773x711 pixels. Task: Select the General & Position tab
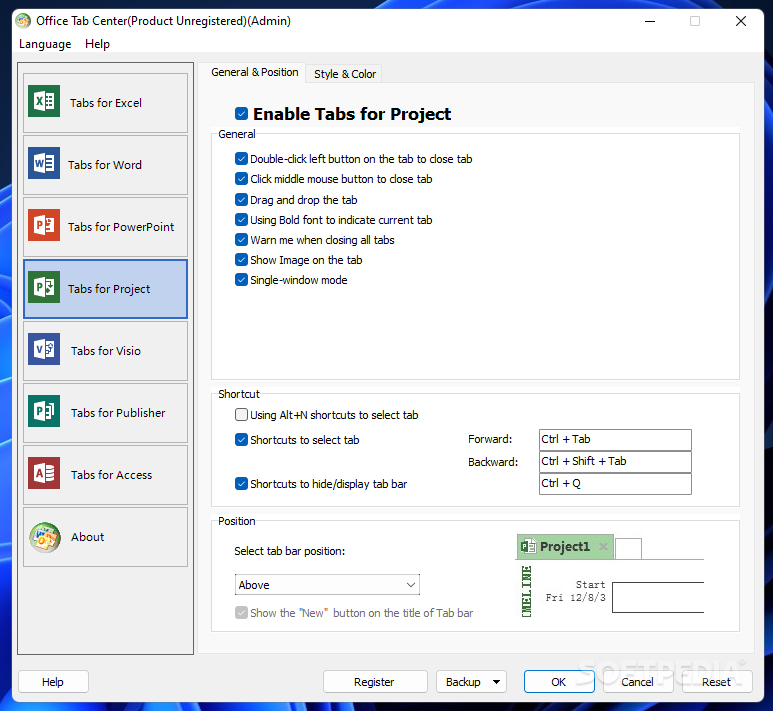click(254, 72)
